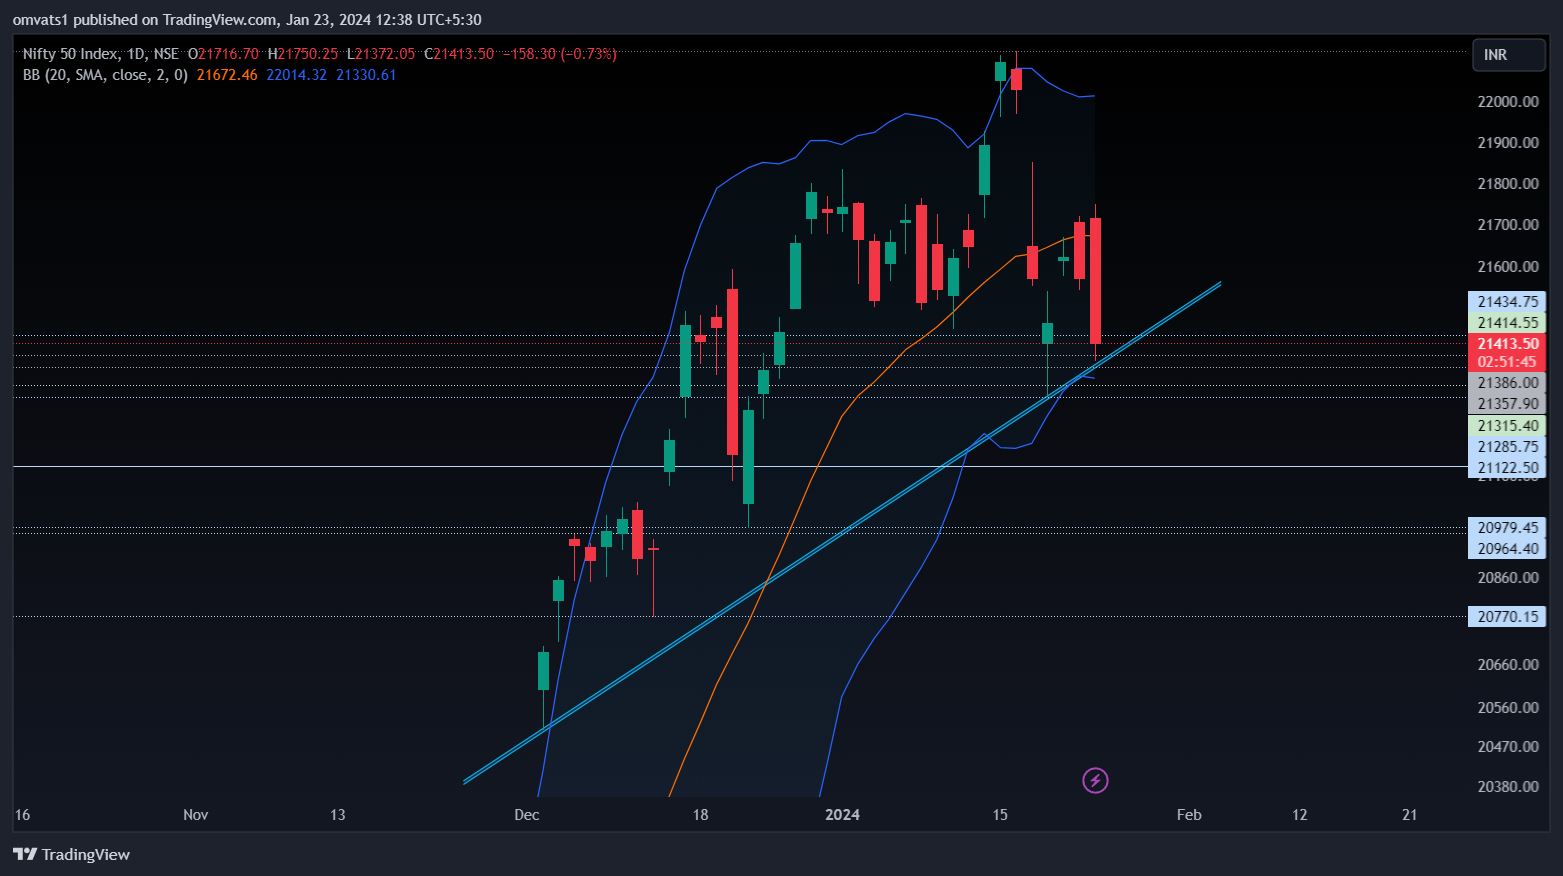Click the 2024 date label on time axis

point(842,815)
